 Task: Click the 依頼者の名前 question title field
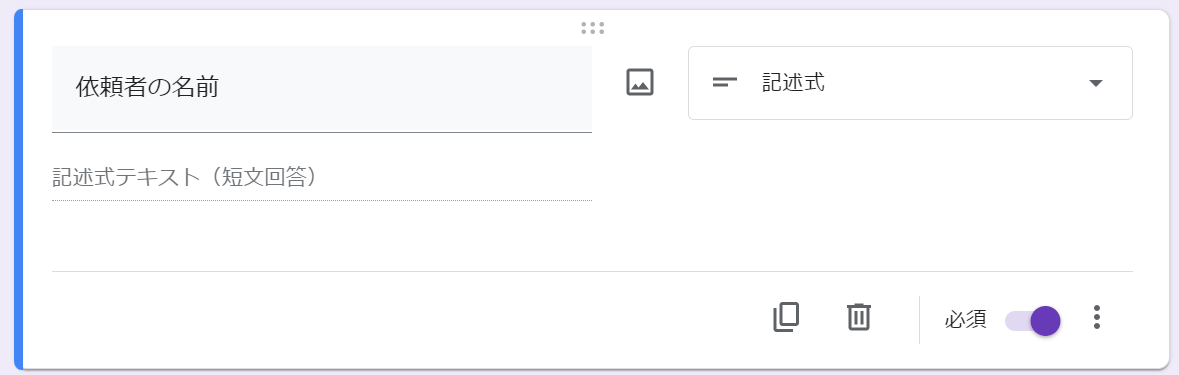[x=322, y=89]
